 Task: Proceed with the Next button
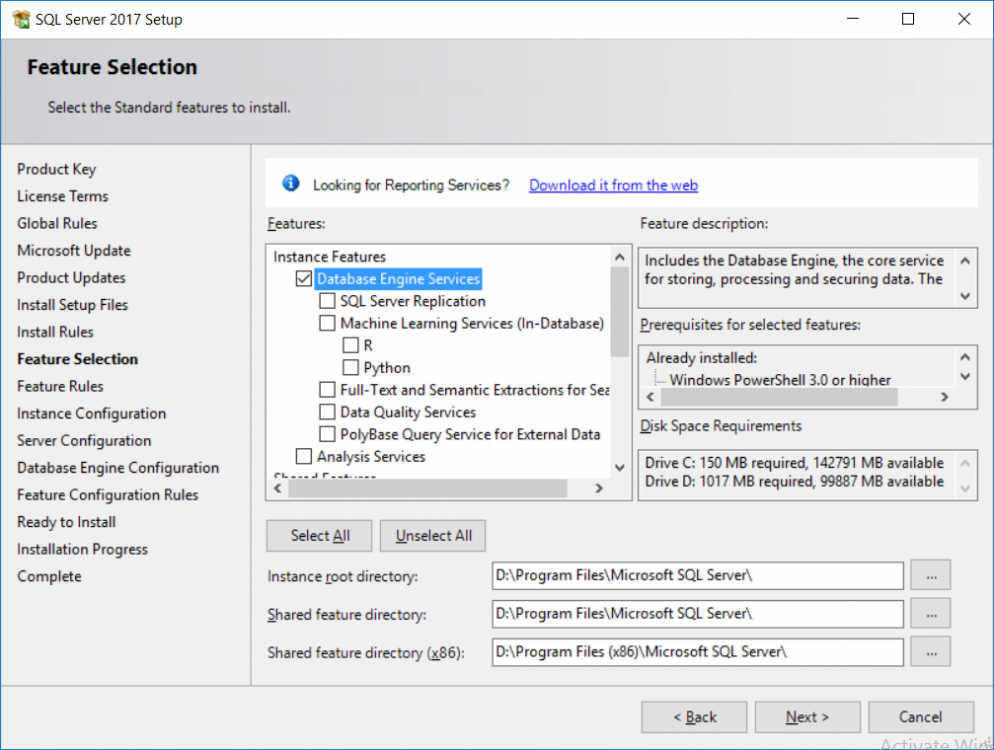[x=808, y=717]
